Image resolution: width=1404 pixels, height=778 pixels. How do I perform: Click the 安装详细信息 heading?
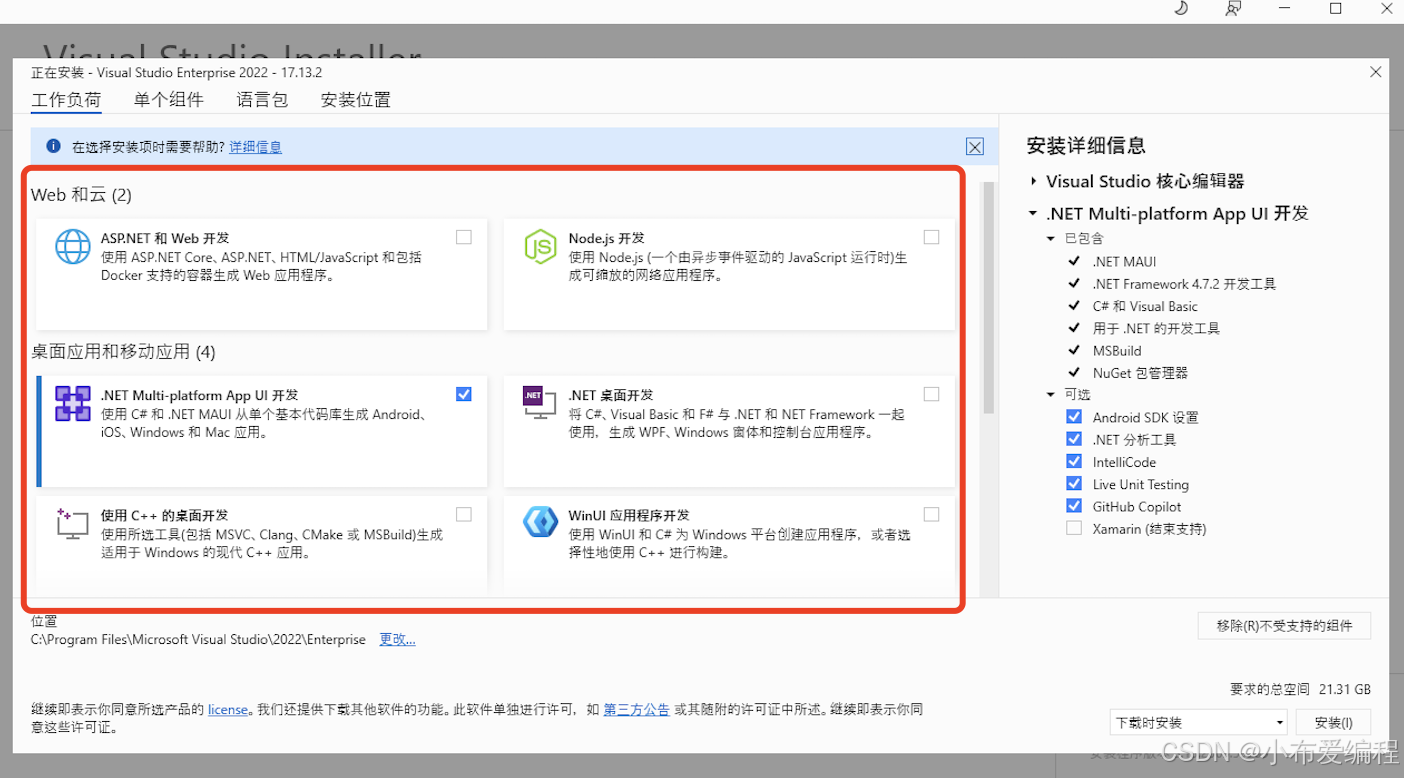coord(1086,146)
